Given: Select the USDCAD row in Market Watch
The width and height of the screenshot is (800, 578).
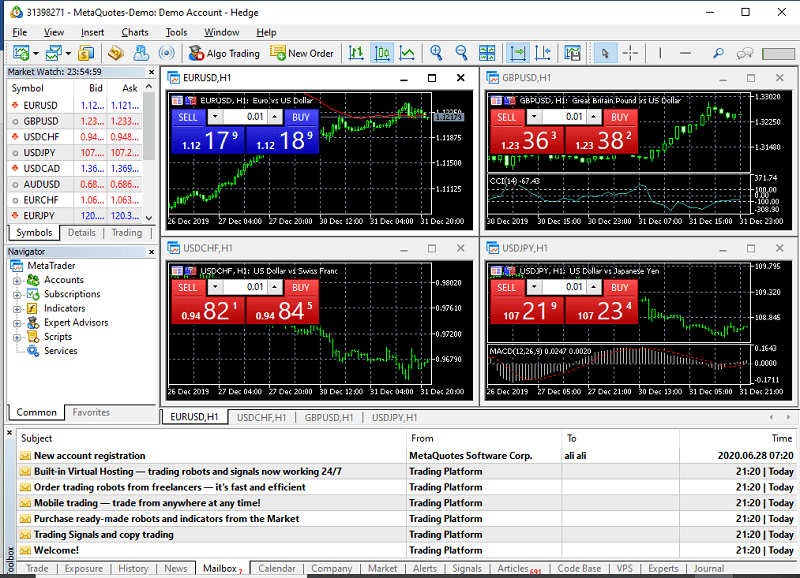Looking at the screenshot, I should coord(76,168).
